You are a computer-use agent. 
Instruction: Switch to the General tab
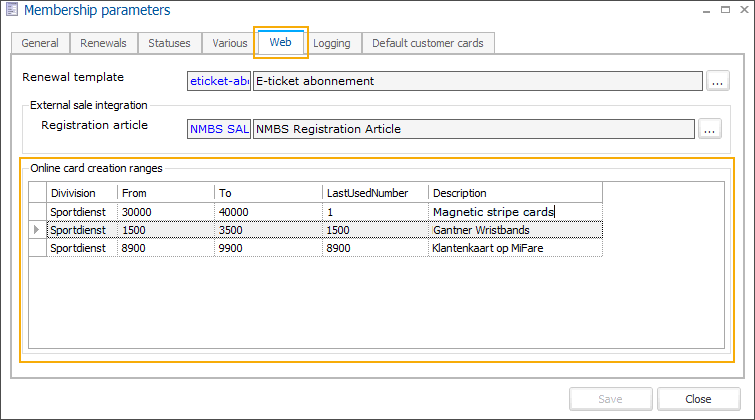pos(40,44)
